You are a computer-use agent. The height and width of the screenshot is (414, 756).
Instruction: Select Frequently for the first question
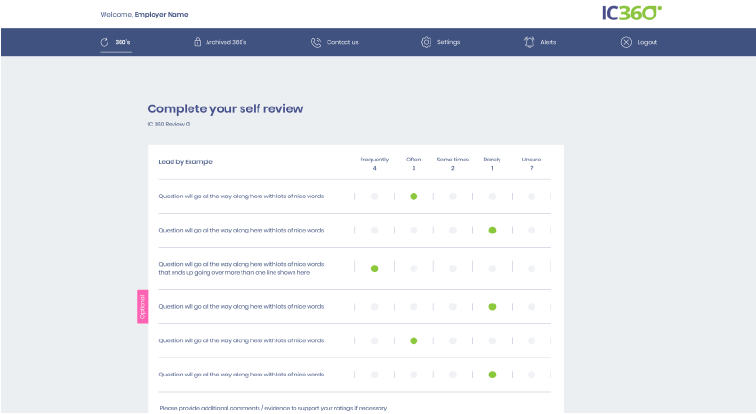point(374,197)
